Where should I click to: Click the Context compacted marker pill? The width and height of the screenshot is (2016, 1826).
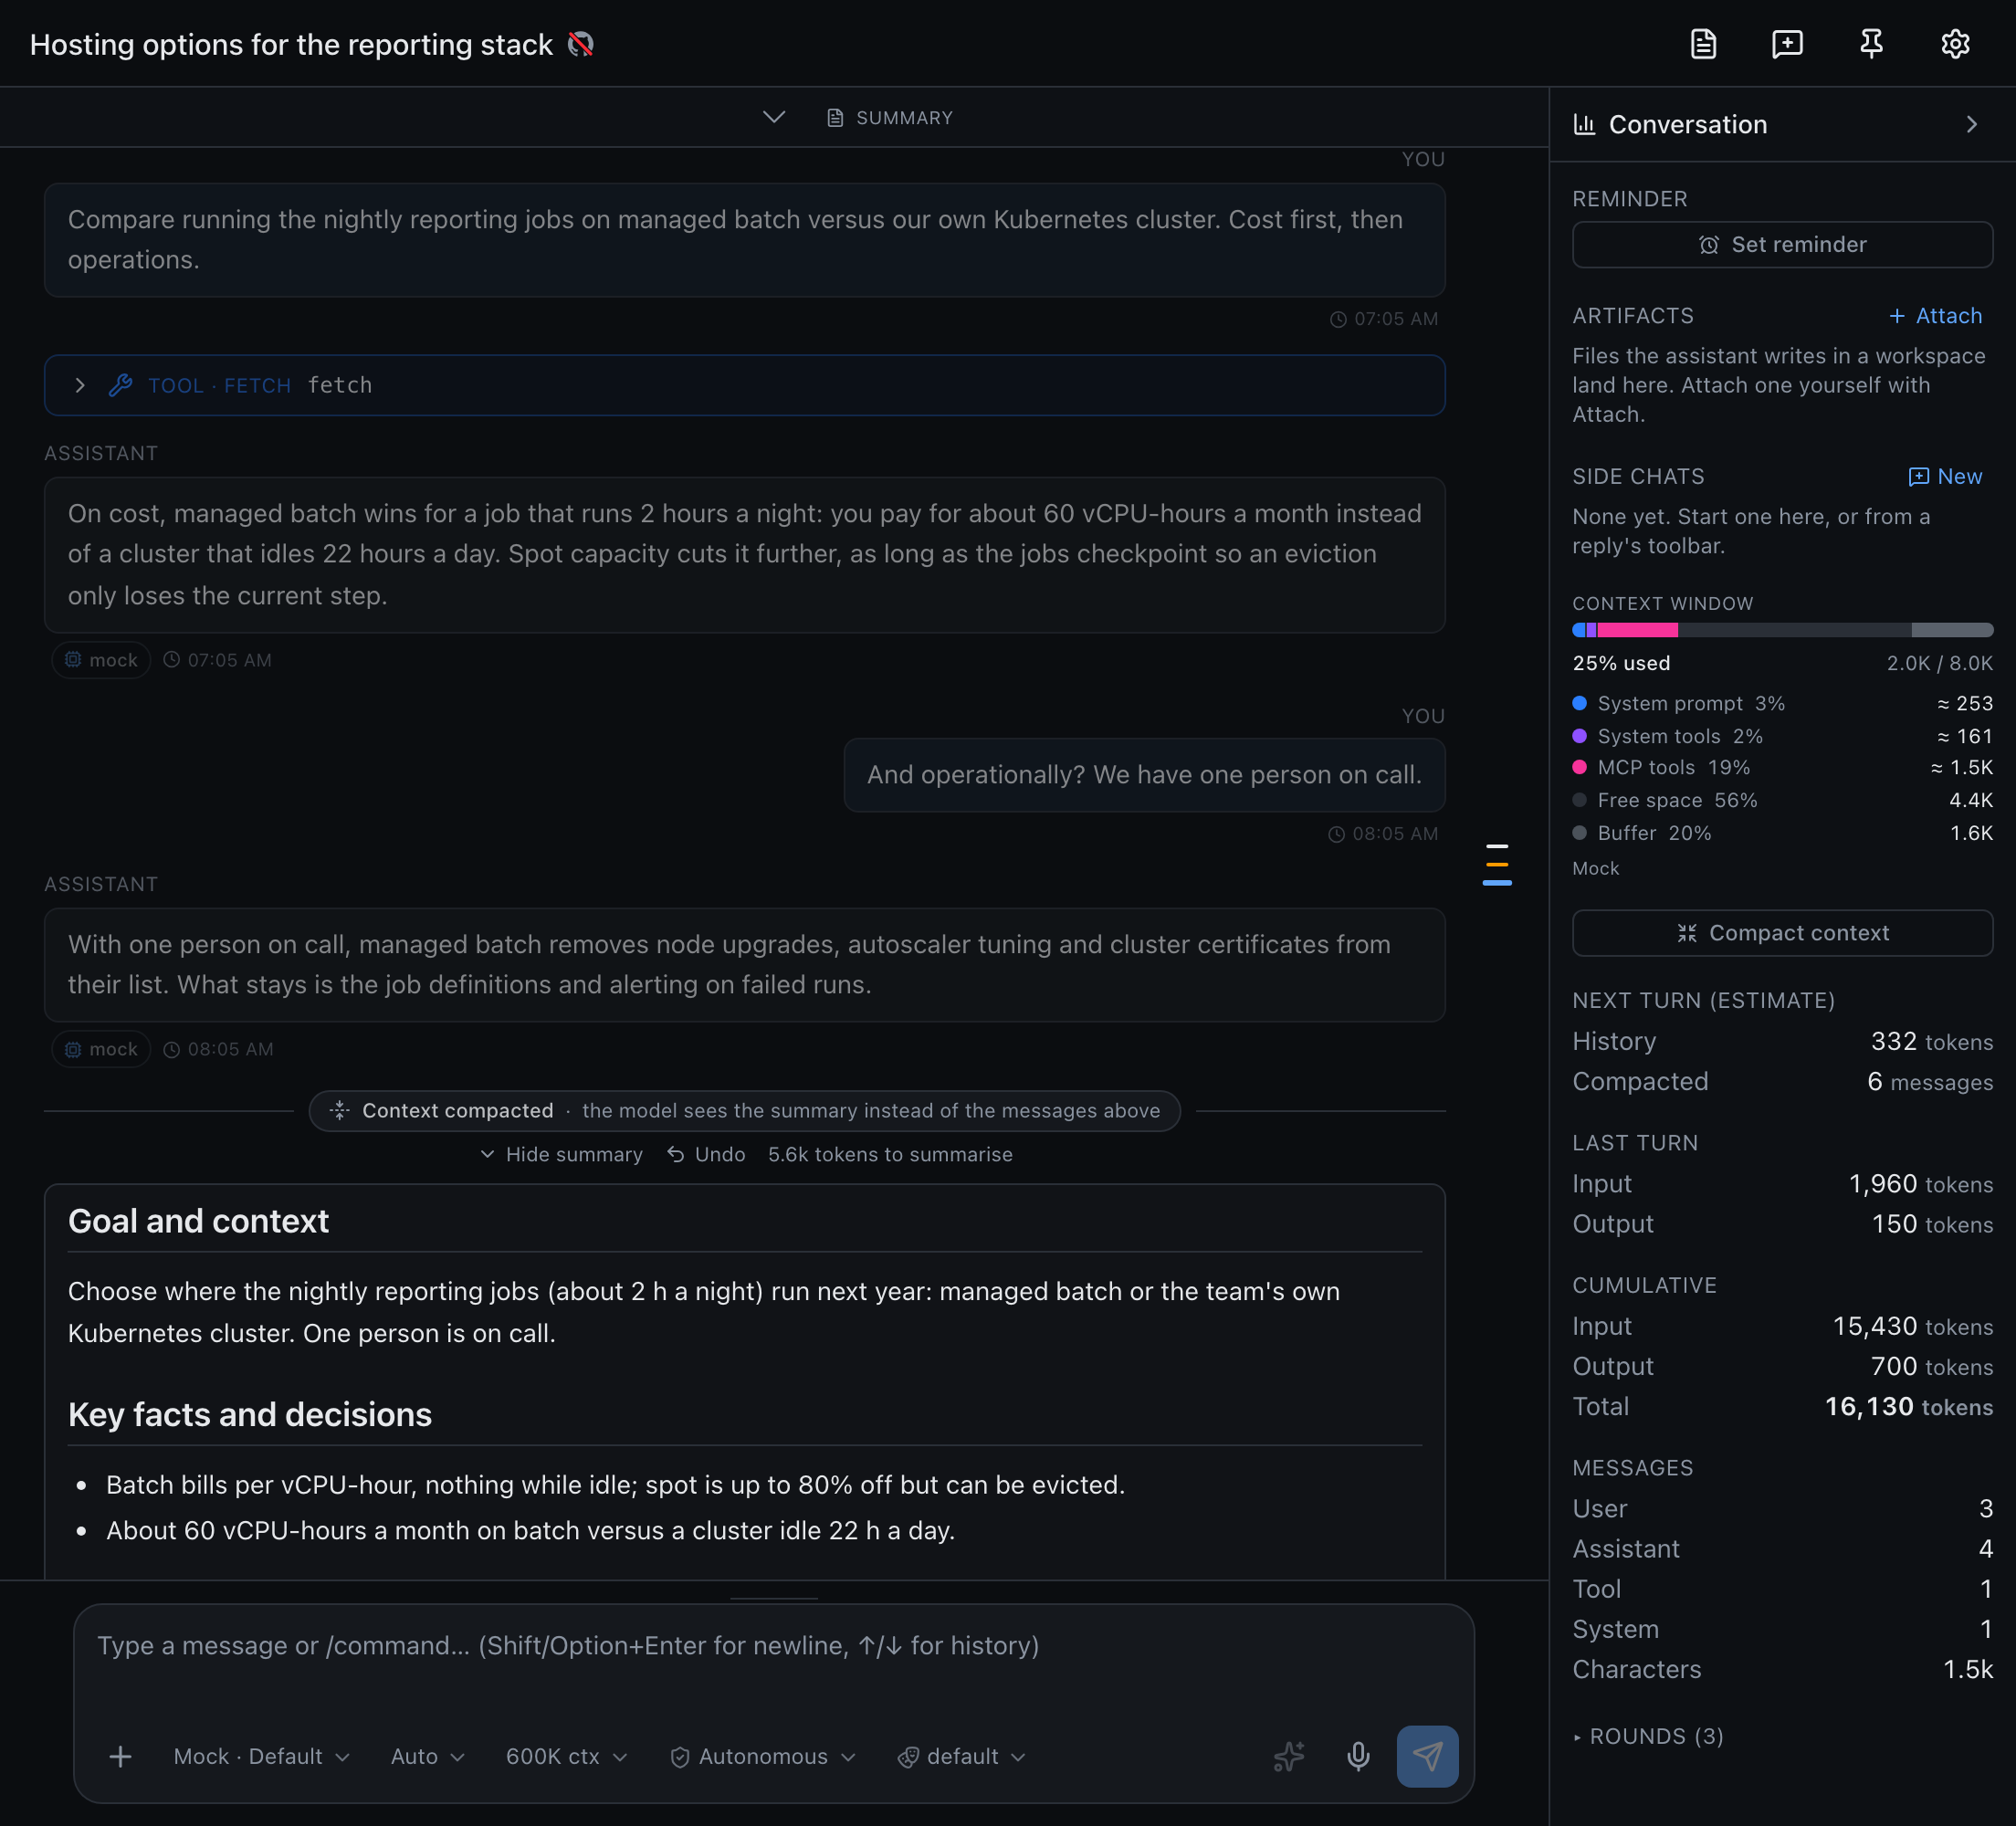(745, 1110)
